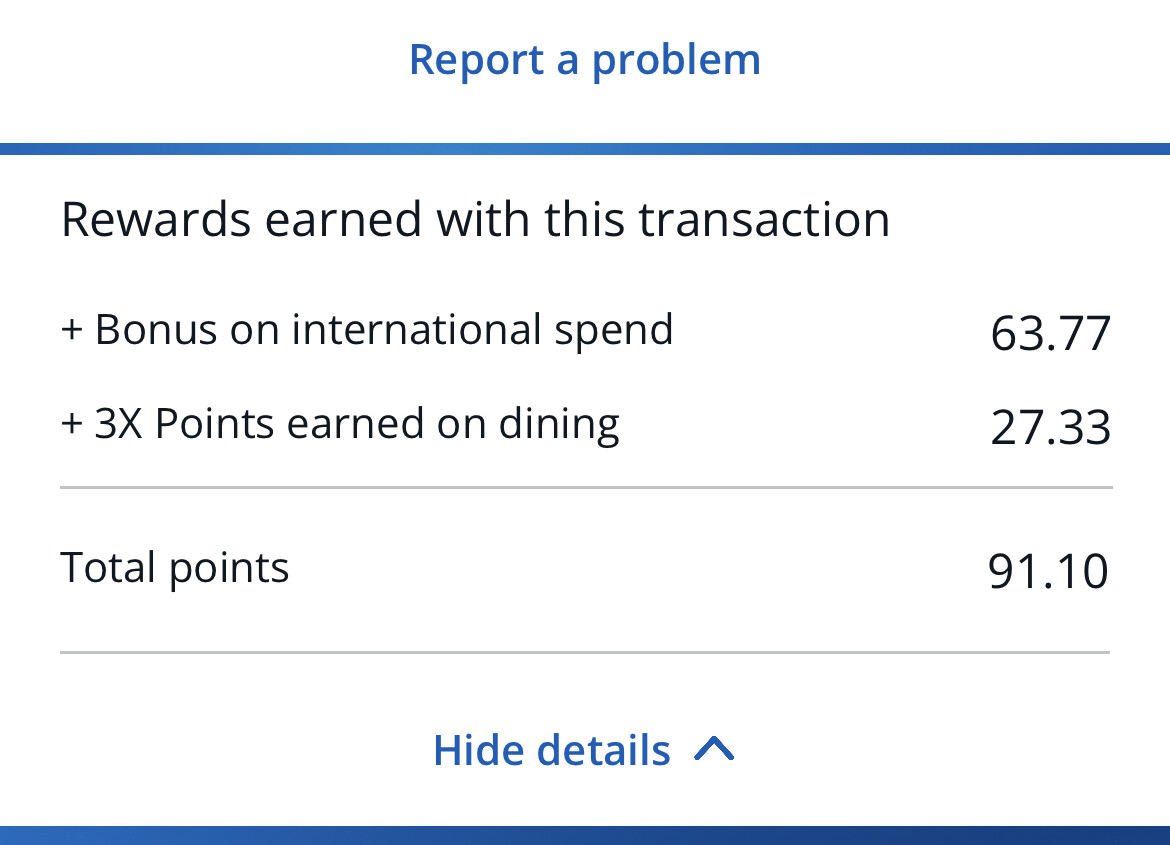Click the 27.33 dining points value
Viewport: 1170px width, 845px height.
pos(1051,427)
